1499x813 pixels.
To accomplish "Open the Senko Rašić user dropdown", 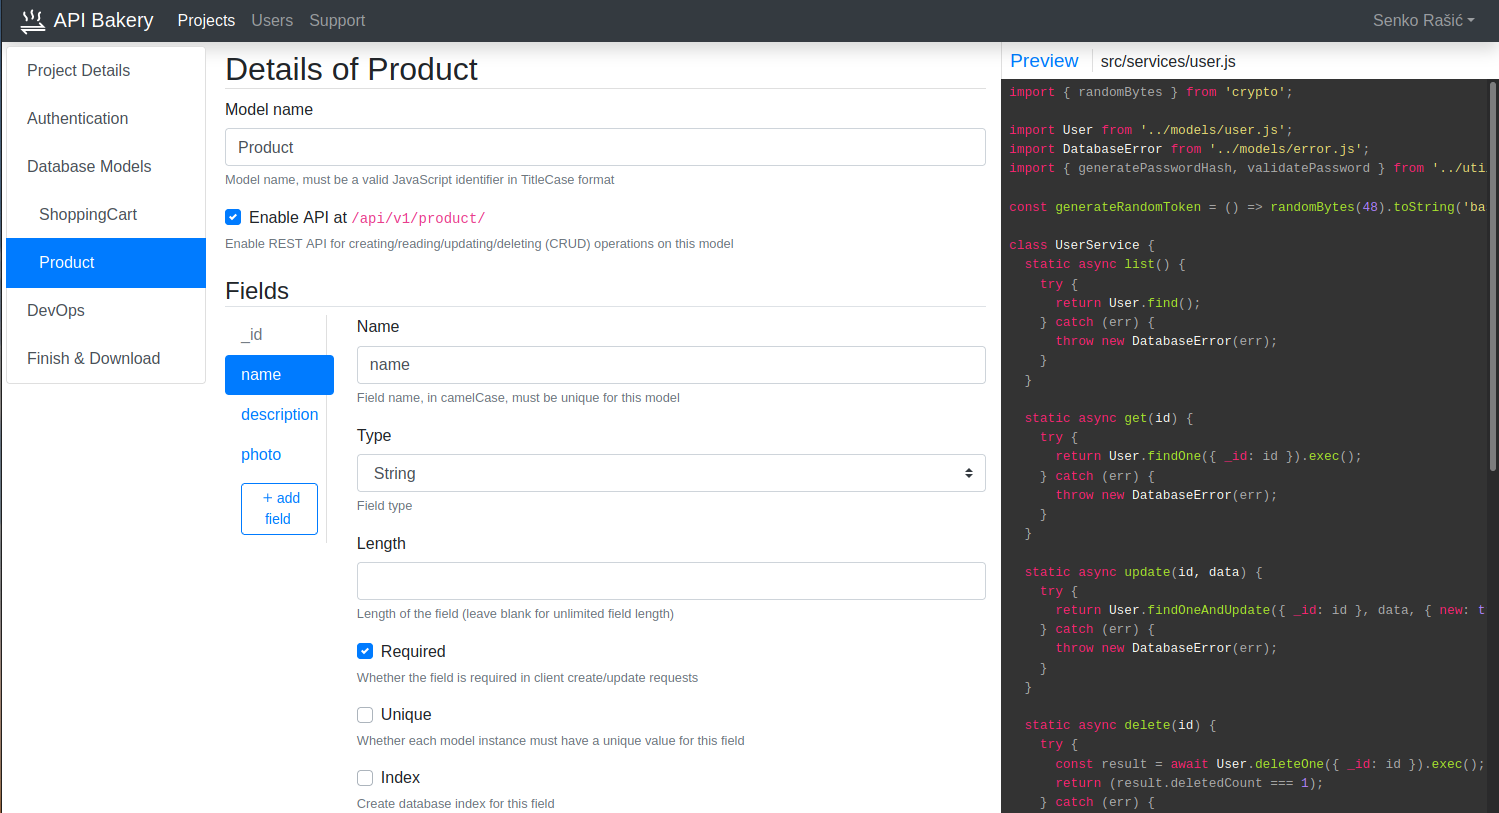I will point(1423,20).
